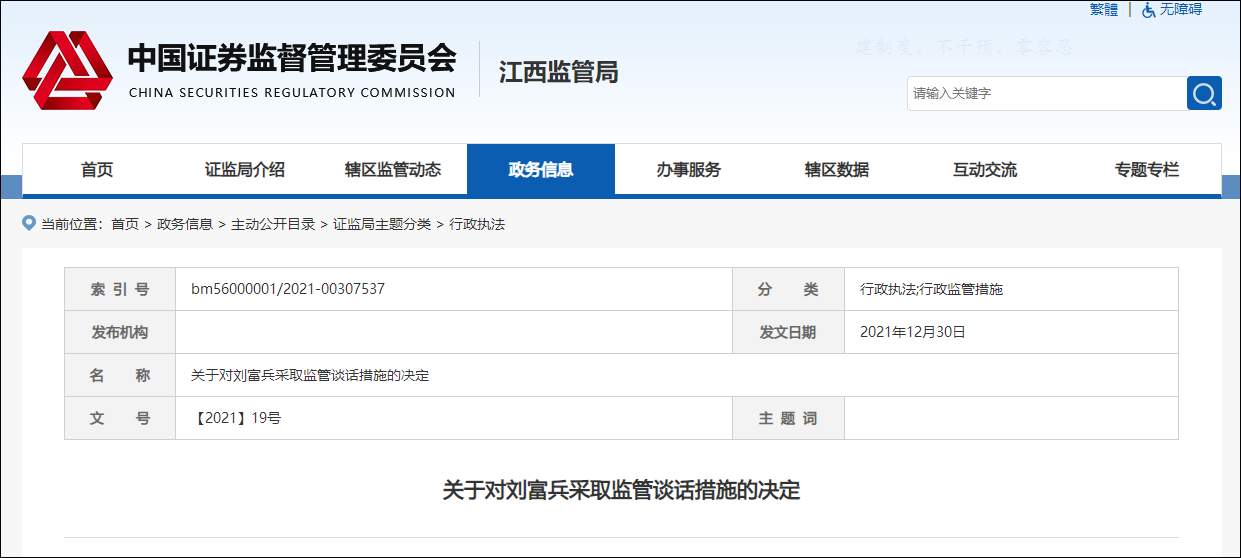Select the 政务信息 tab

click(x=541, y=170)
